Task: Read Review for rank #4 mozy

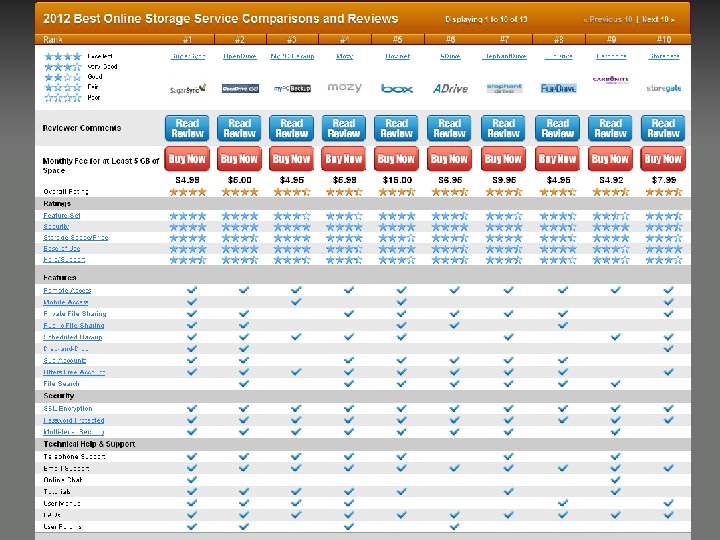Action: click(344, 128)
